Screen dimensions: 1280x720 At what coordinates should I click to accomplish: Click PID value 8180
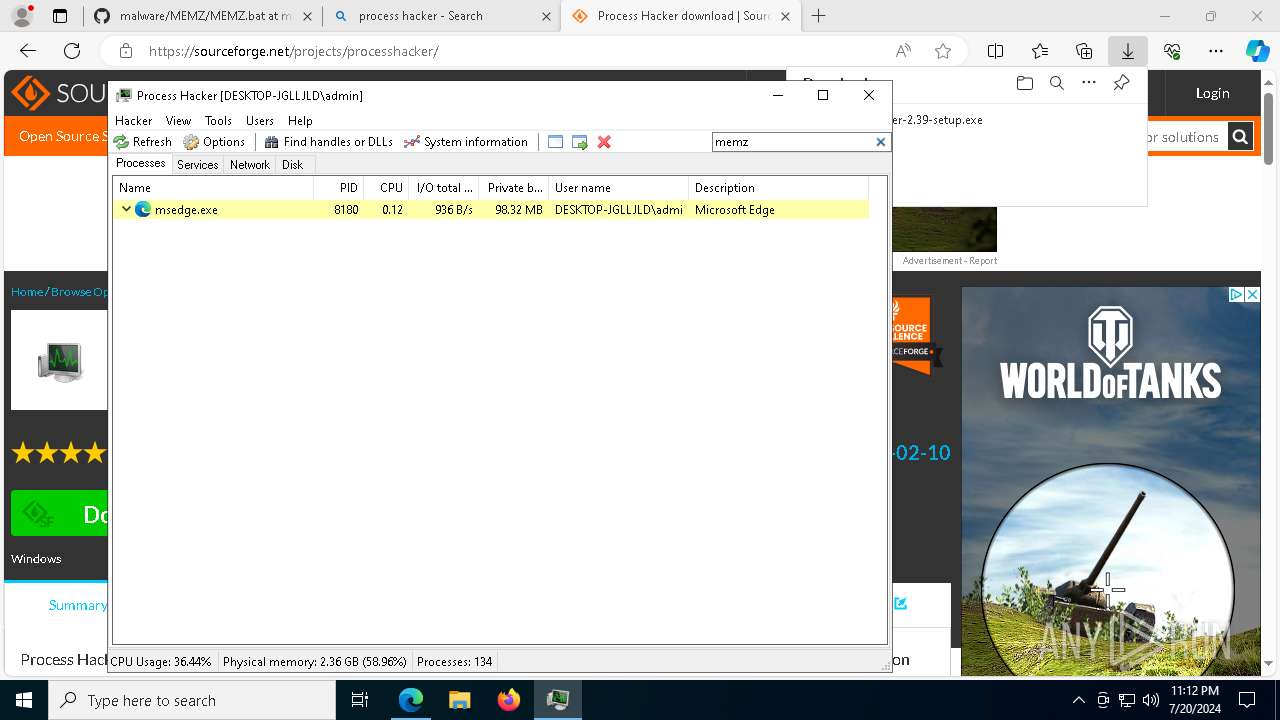tap(346, 209)
